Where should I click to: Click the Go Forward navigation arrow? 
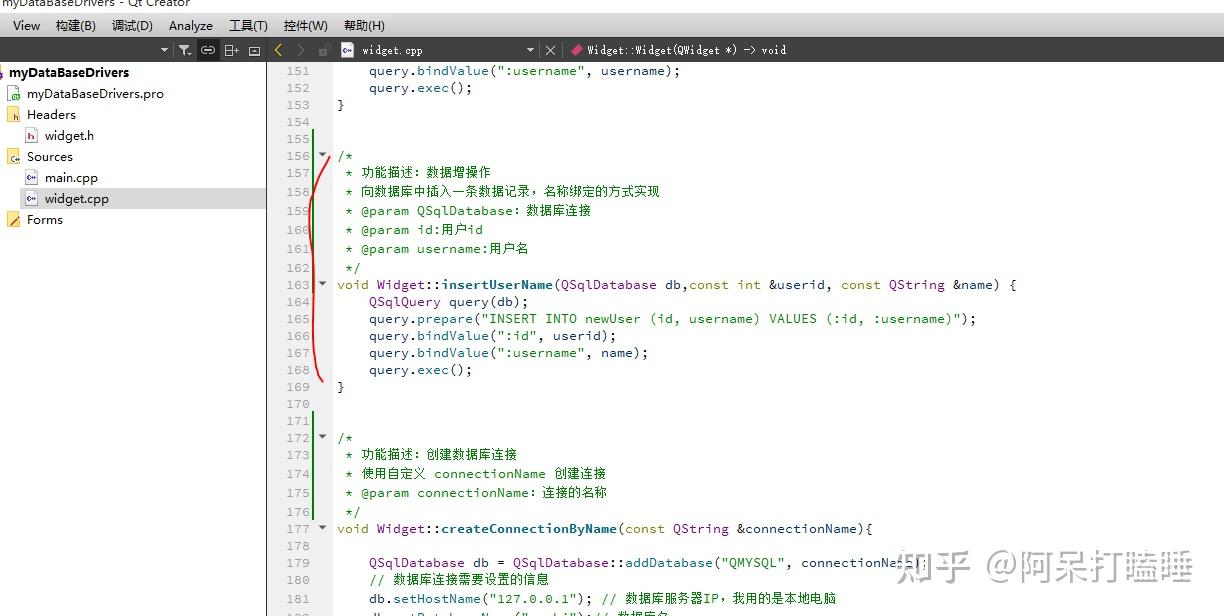click(301, 49)
